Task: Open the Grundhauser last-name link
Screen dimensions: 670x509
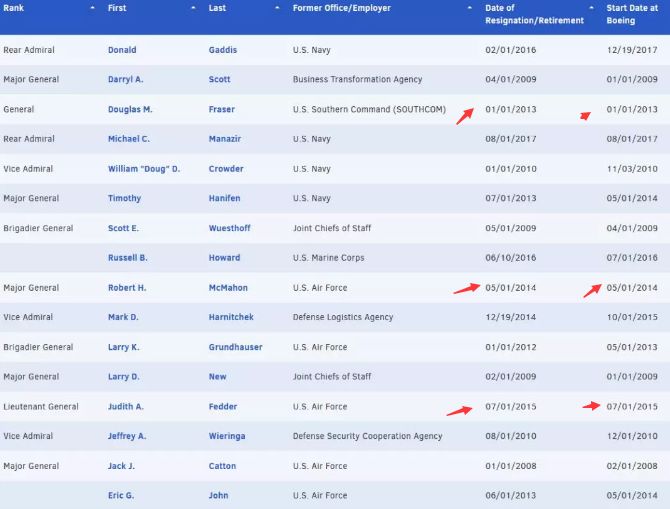Action: [235, 347]
